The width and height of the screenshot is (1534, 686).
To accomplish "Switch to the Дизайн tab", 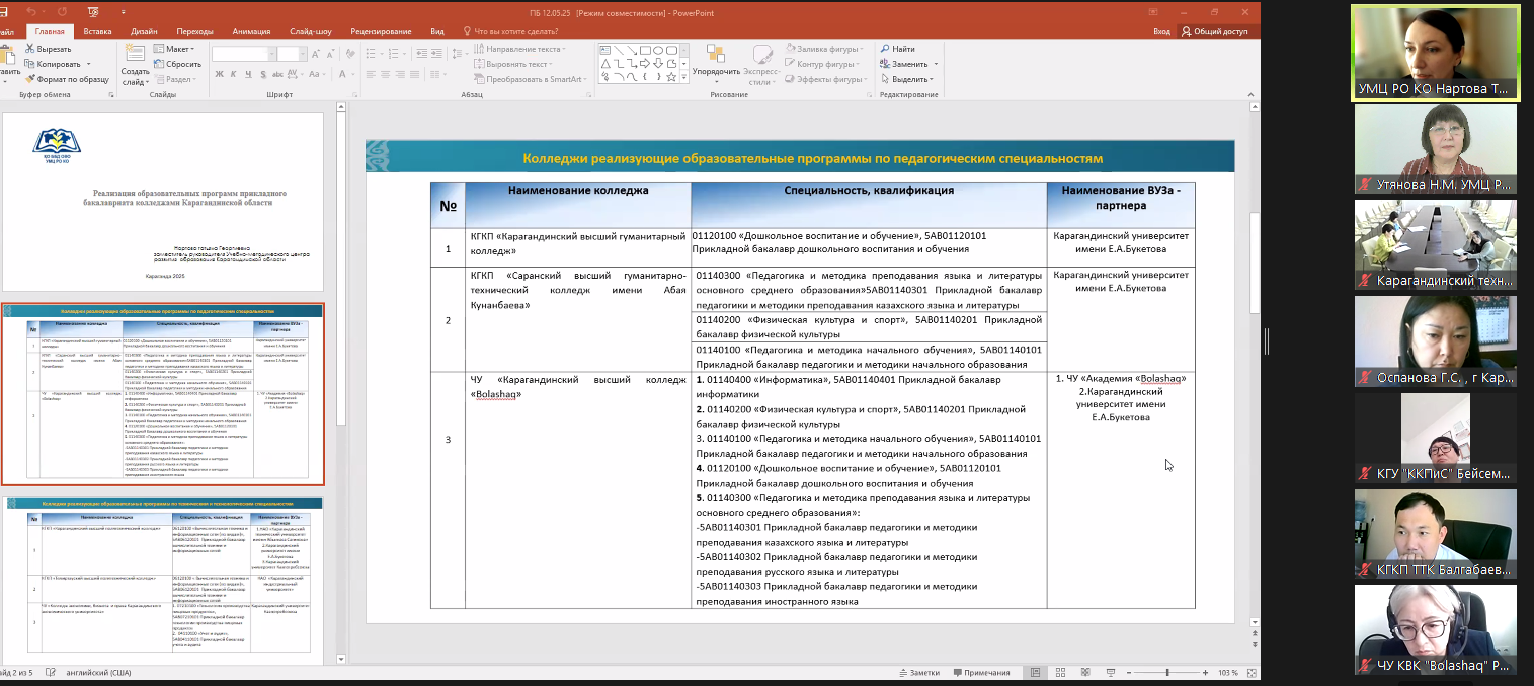I will tap(146, 31).
